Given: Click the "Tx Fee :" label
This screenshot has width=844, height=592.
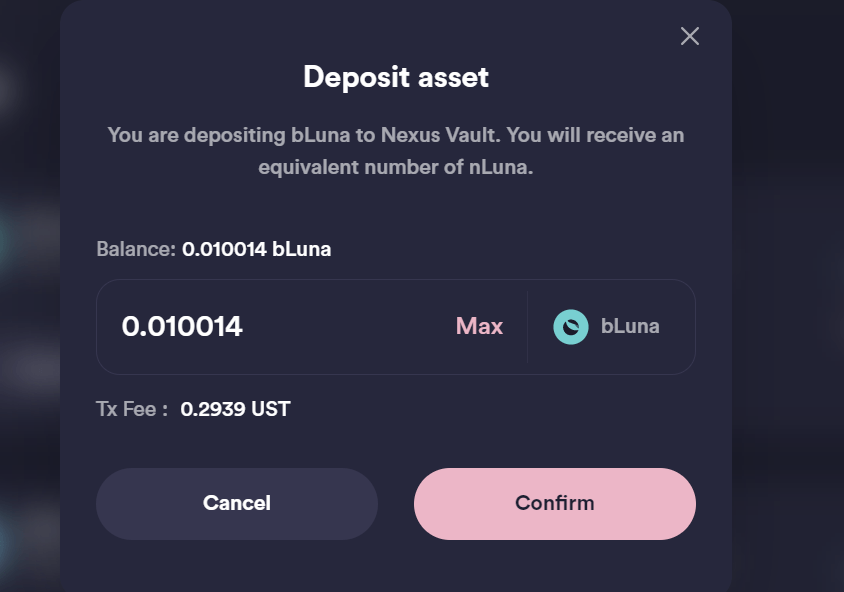Looking at the screenshot, I should (132, 409).
